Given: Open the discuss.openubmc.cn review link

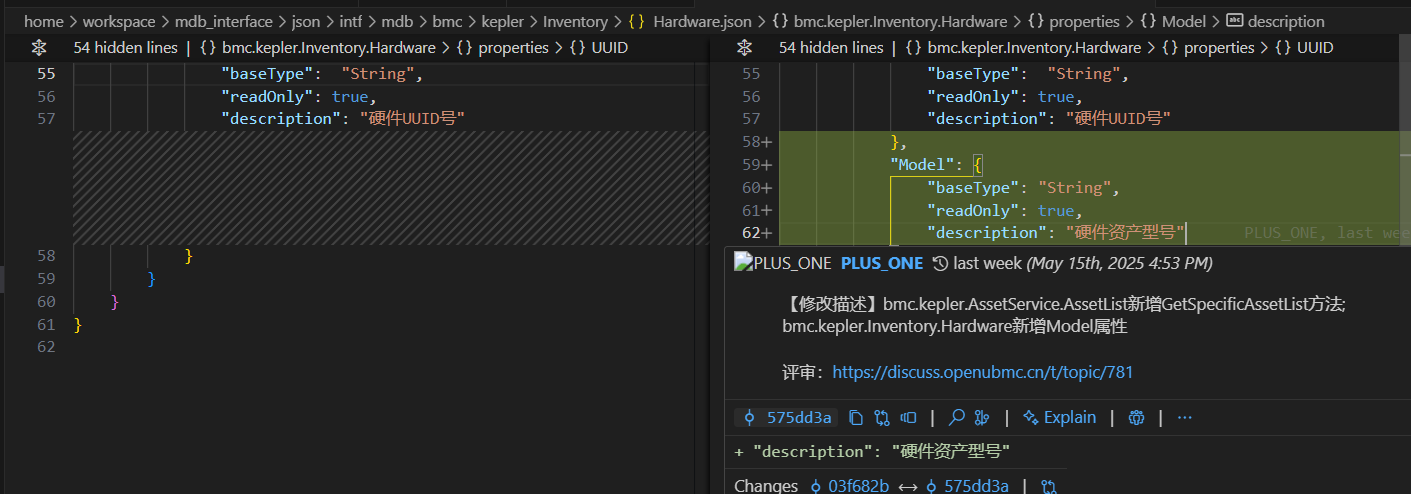Looking at the screenshot, I should [x=982, y=372].
